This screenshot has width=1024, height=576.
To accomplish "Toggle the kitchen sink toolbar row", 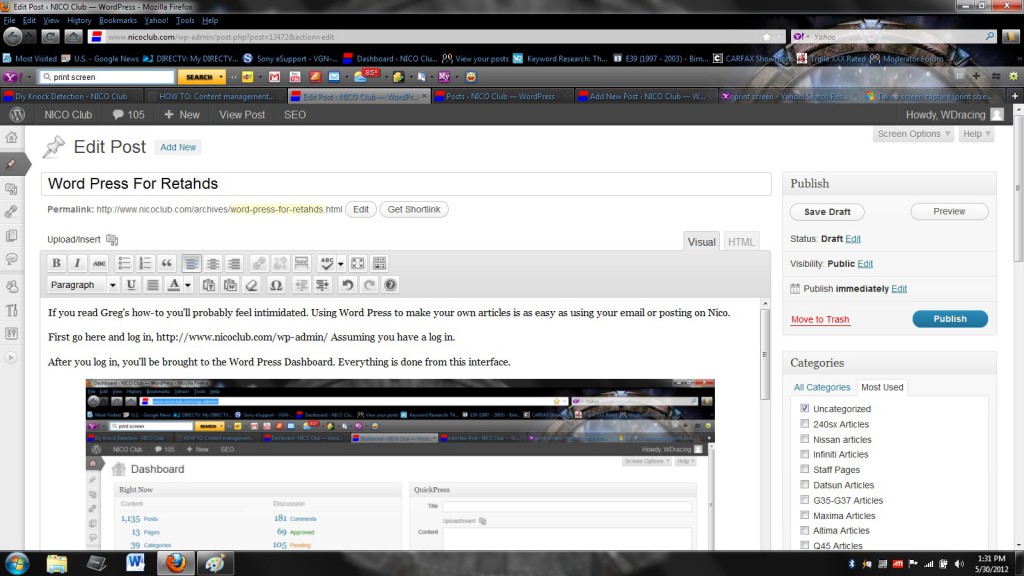I will (379, 263).
